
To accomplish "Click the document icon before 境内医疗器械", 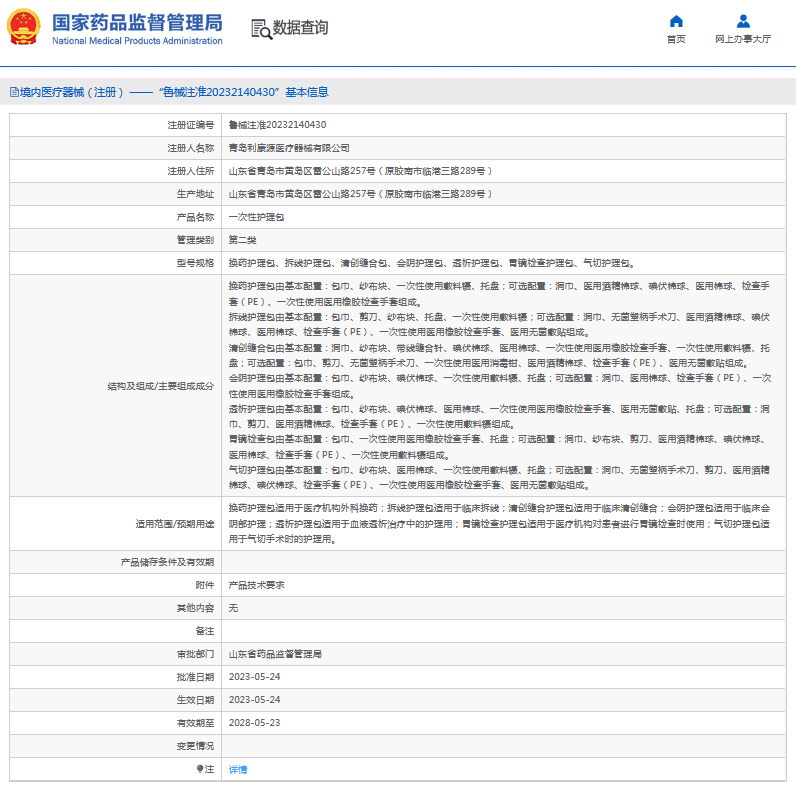I will tap(14, 92).
